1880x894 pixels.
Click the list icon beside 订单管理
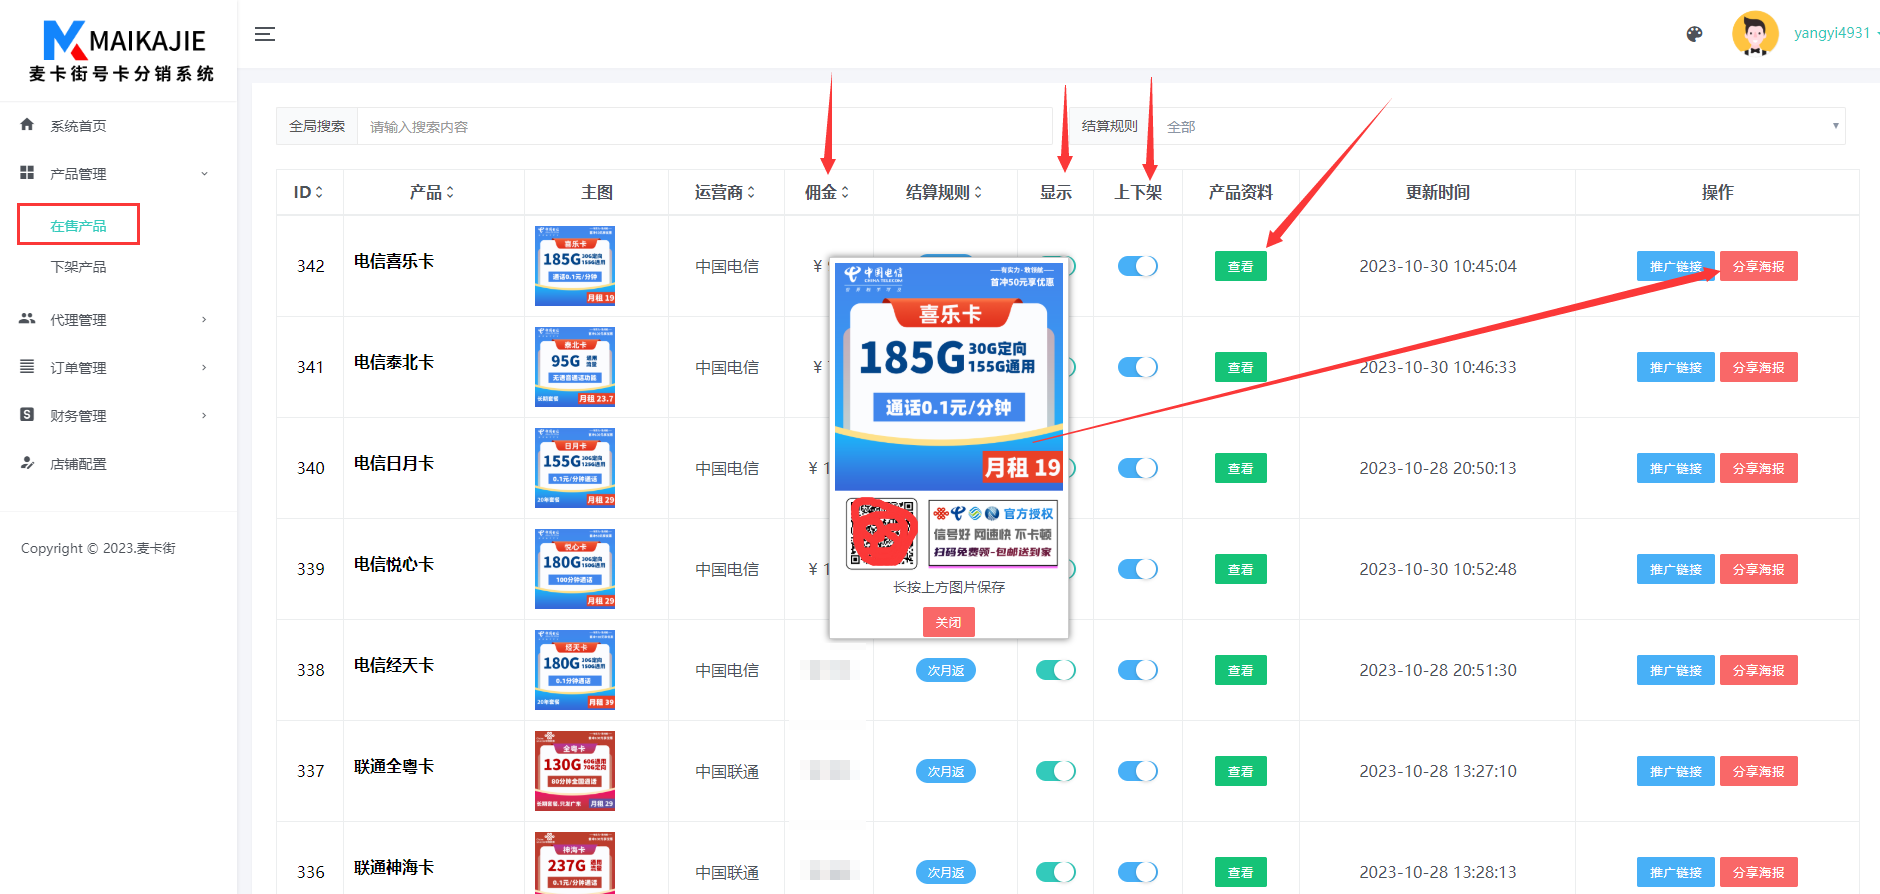(x=27, y=367)
